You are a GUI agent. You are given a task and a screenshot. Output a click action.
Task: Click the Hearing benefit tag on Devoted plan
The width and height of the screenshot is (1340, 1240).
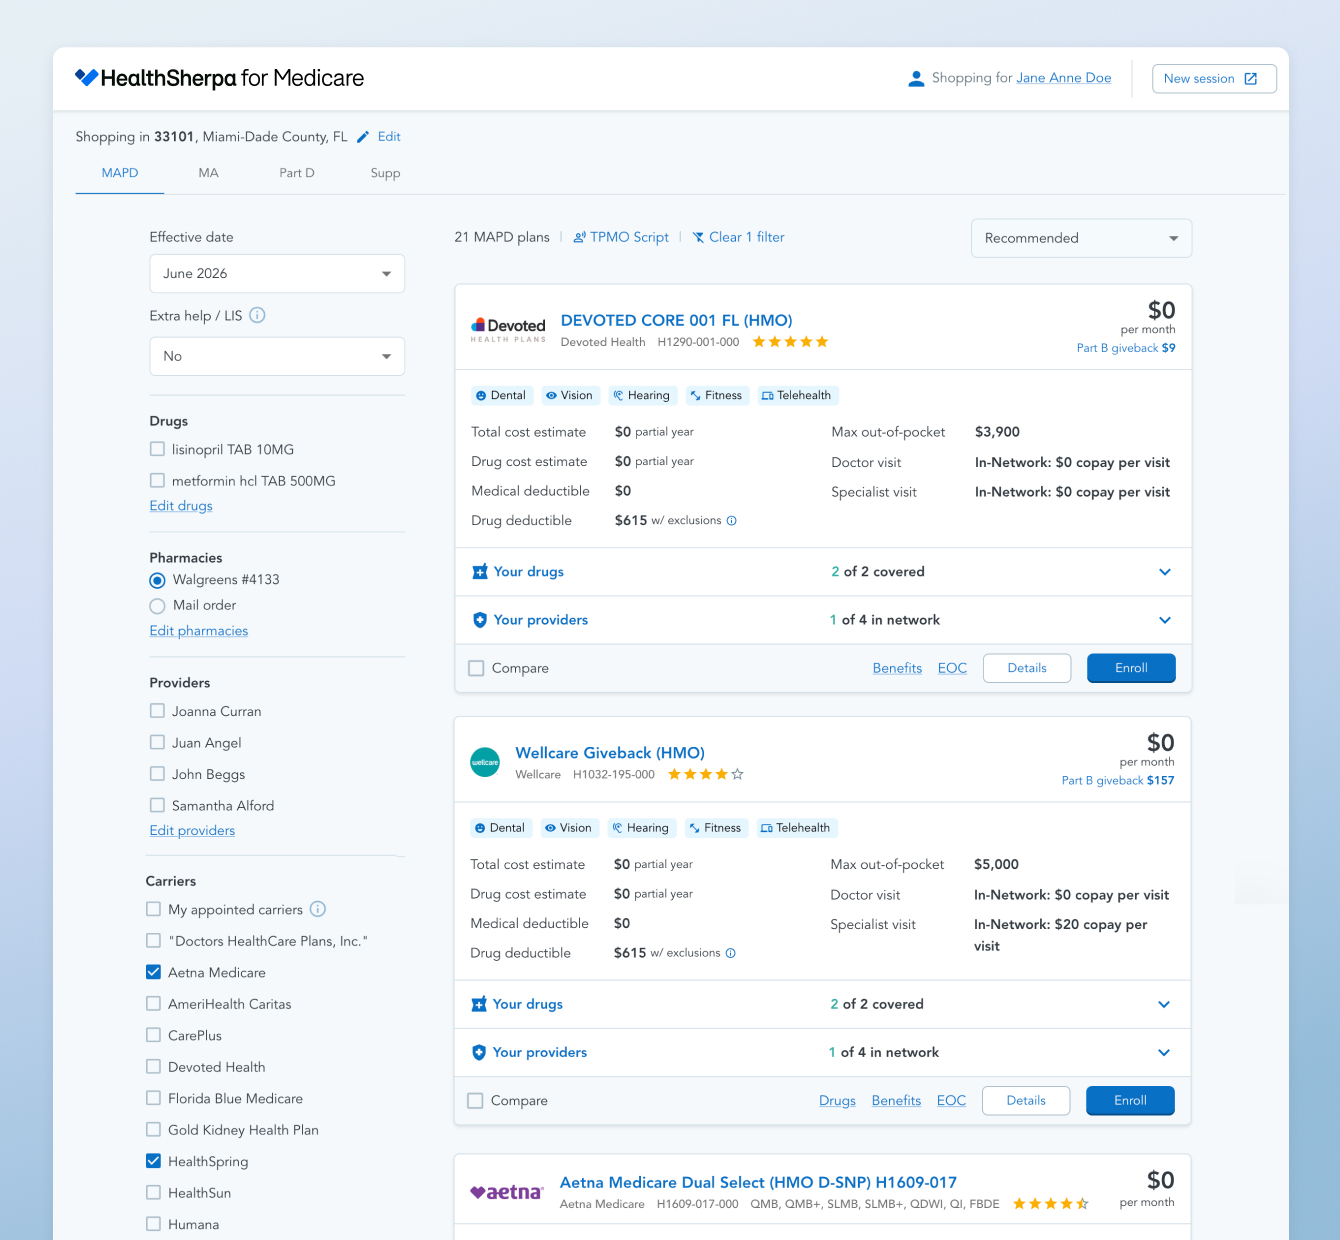[642, 396]
